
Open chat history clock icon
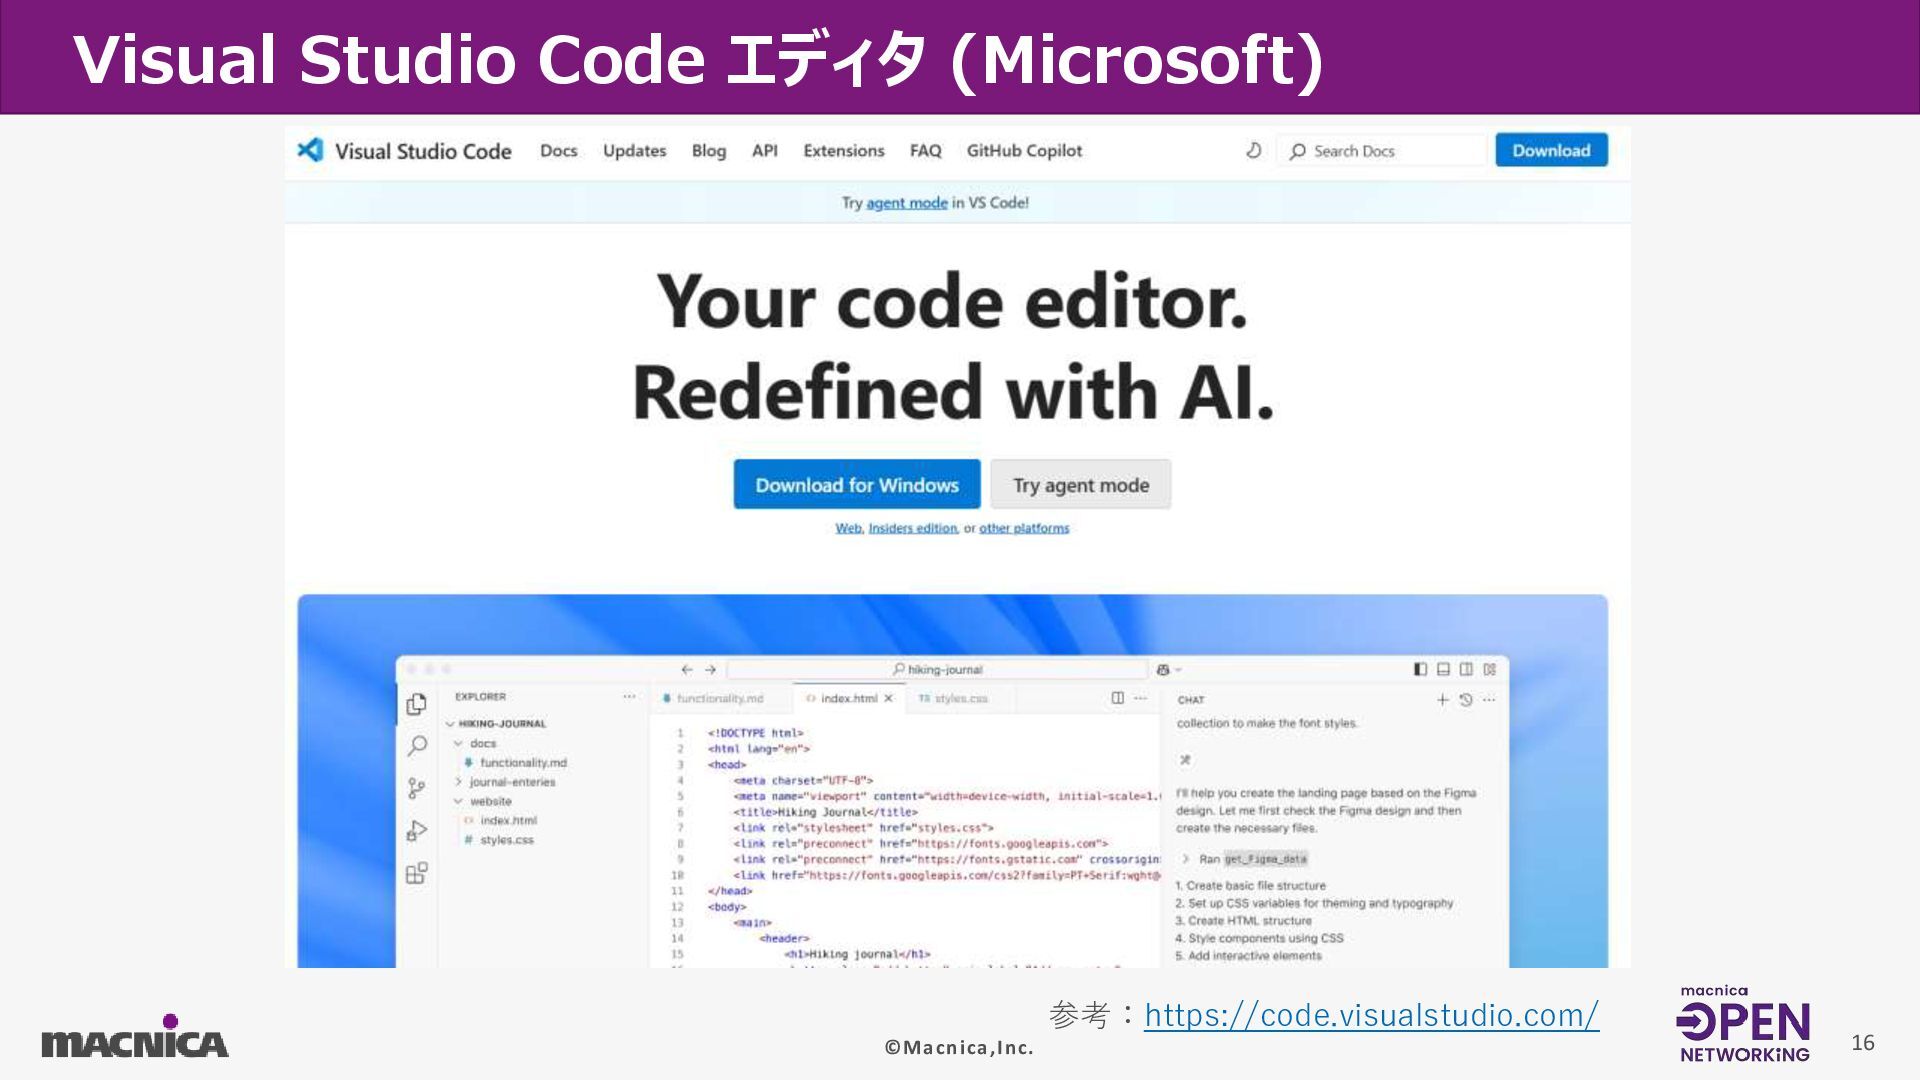1466,700
